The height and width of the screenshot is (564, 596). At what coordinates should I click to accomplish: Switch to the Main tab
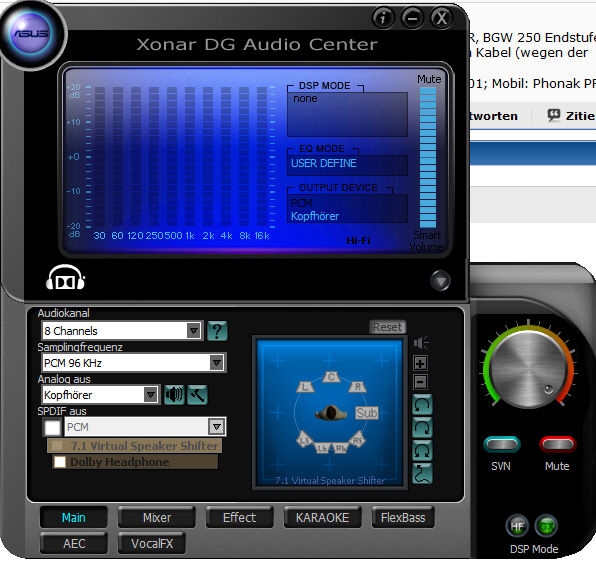[74, 518]
